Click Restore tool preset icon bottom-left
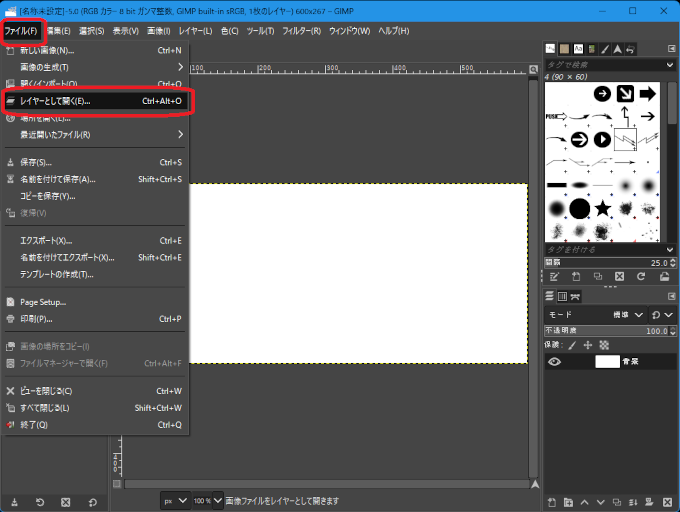This screenshot has height=512, width=680. (x=40, y=502)
